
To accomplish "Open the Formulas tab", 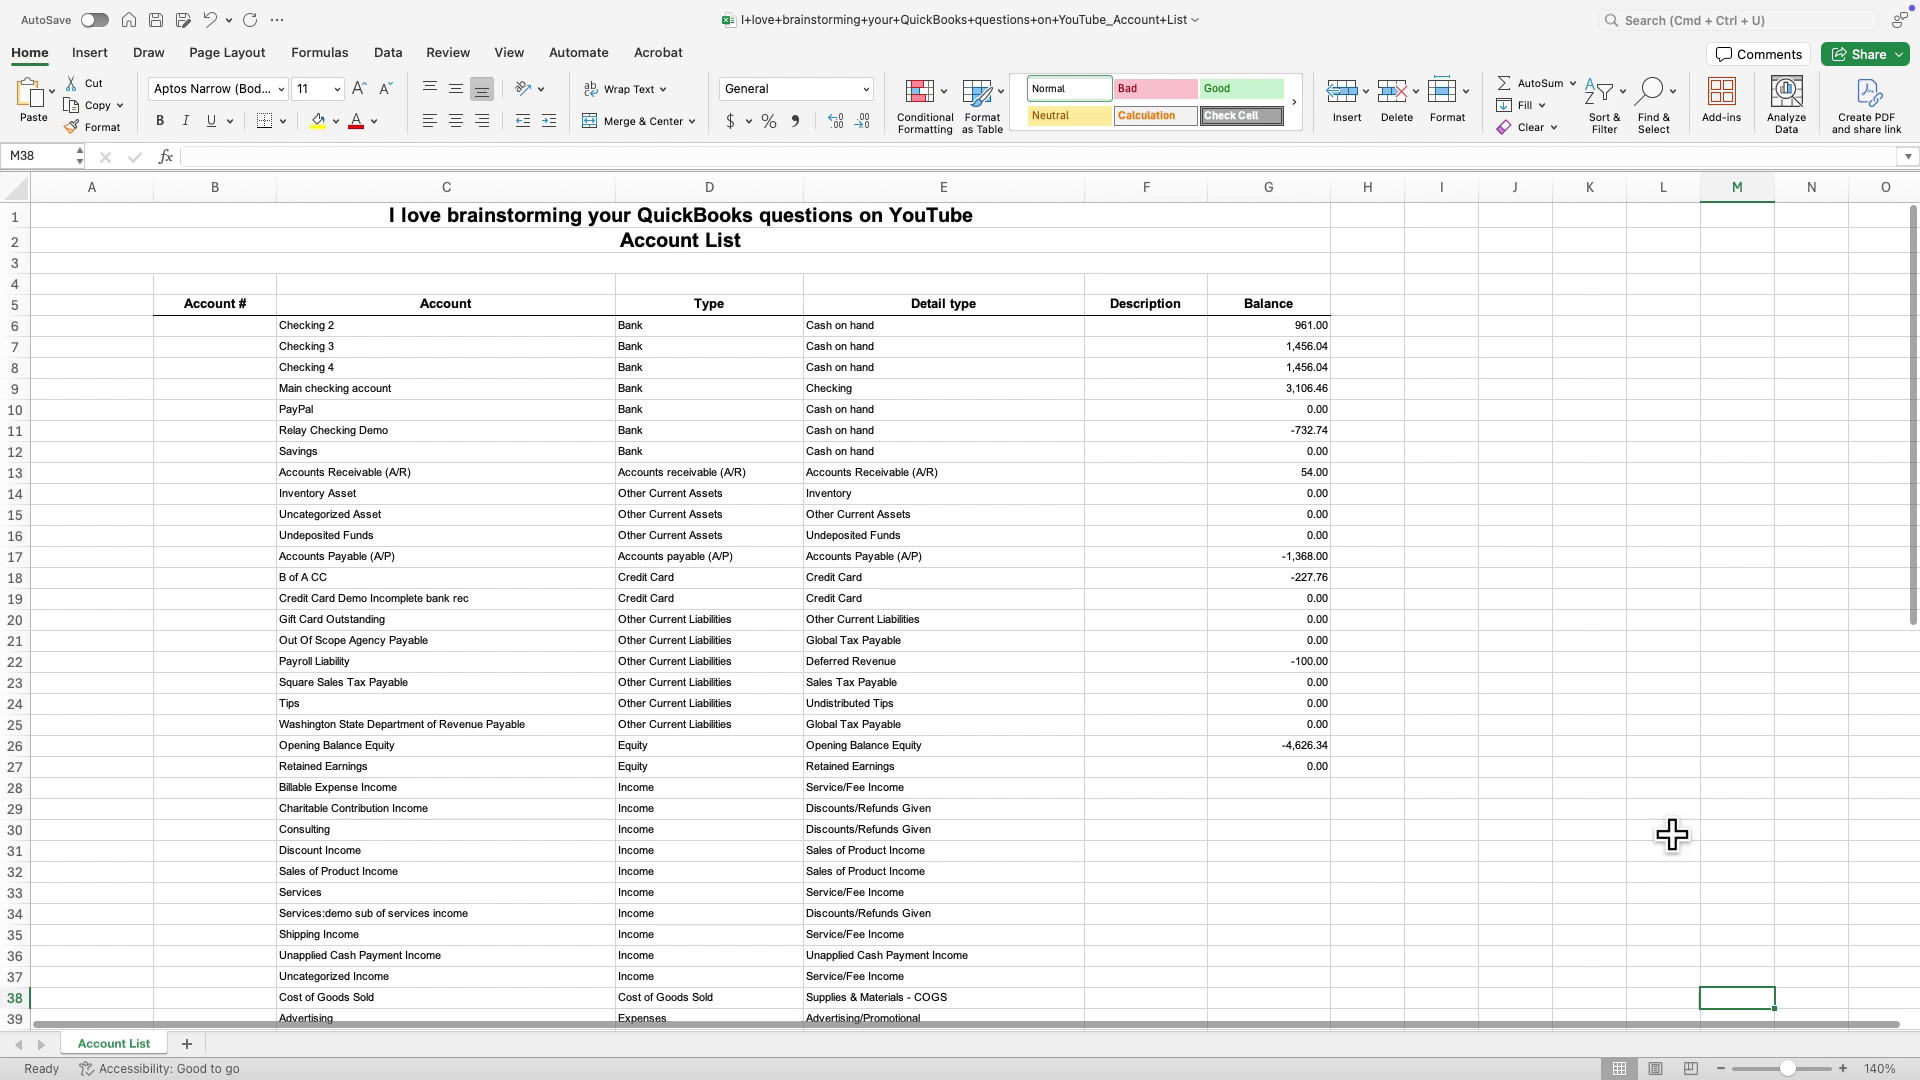I will point(320,53).
